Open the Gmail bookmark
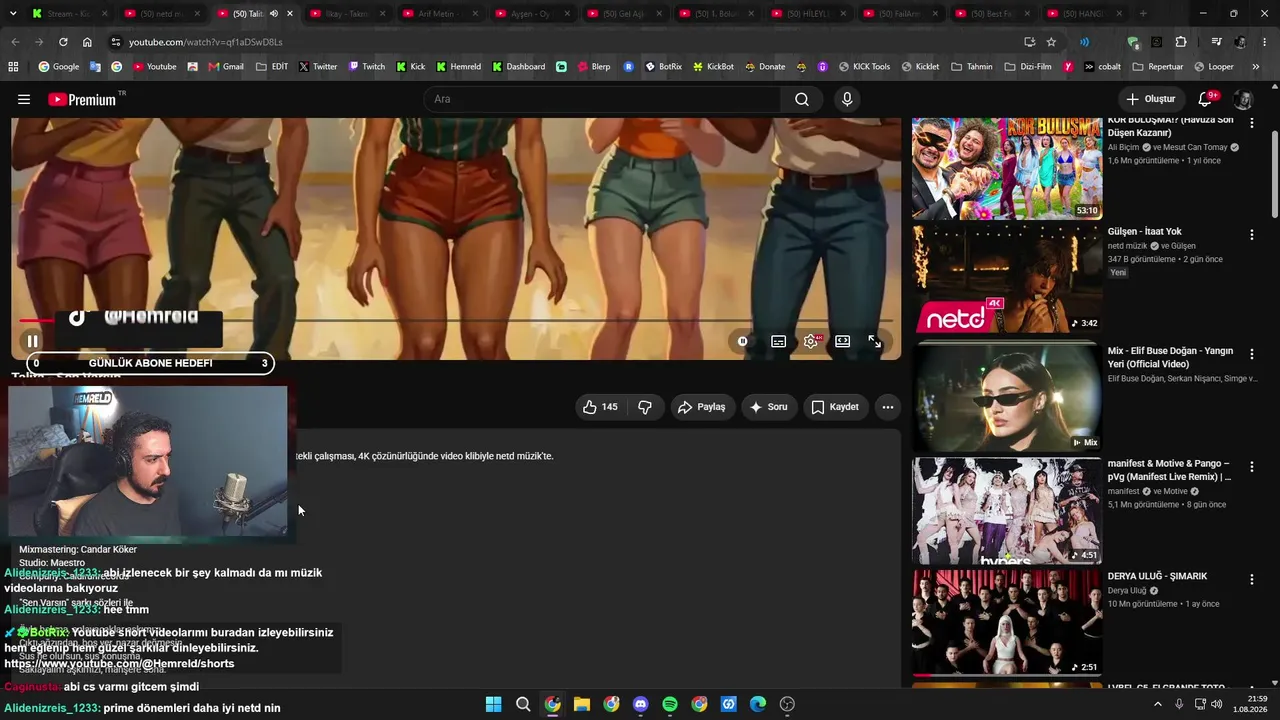 225,67
